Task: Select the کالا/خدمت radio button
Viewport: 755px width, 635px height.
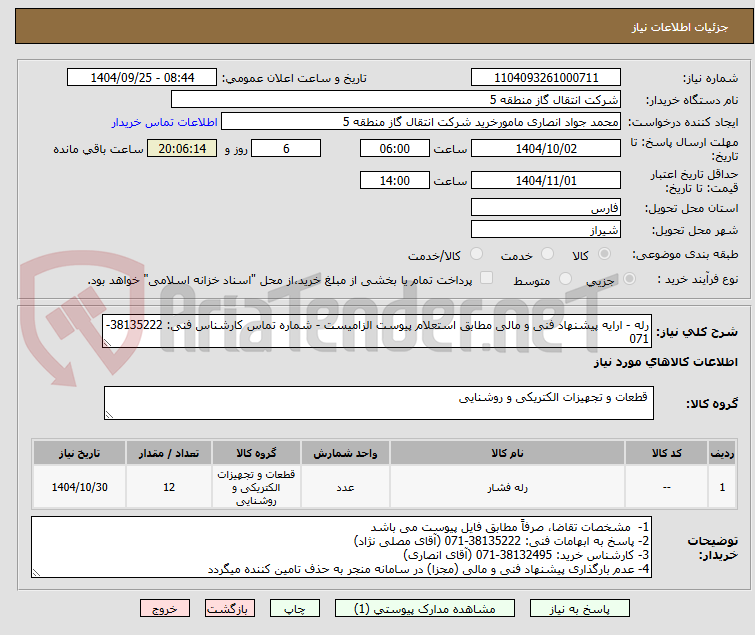Action: 476,253
